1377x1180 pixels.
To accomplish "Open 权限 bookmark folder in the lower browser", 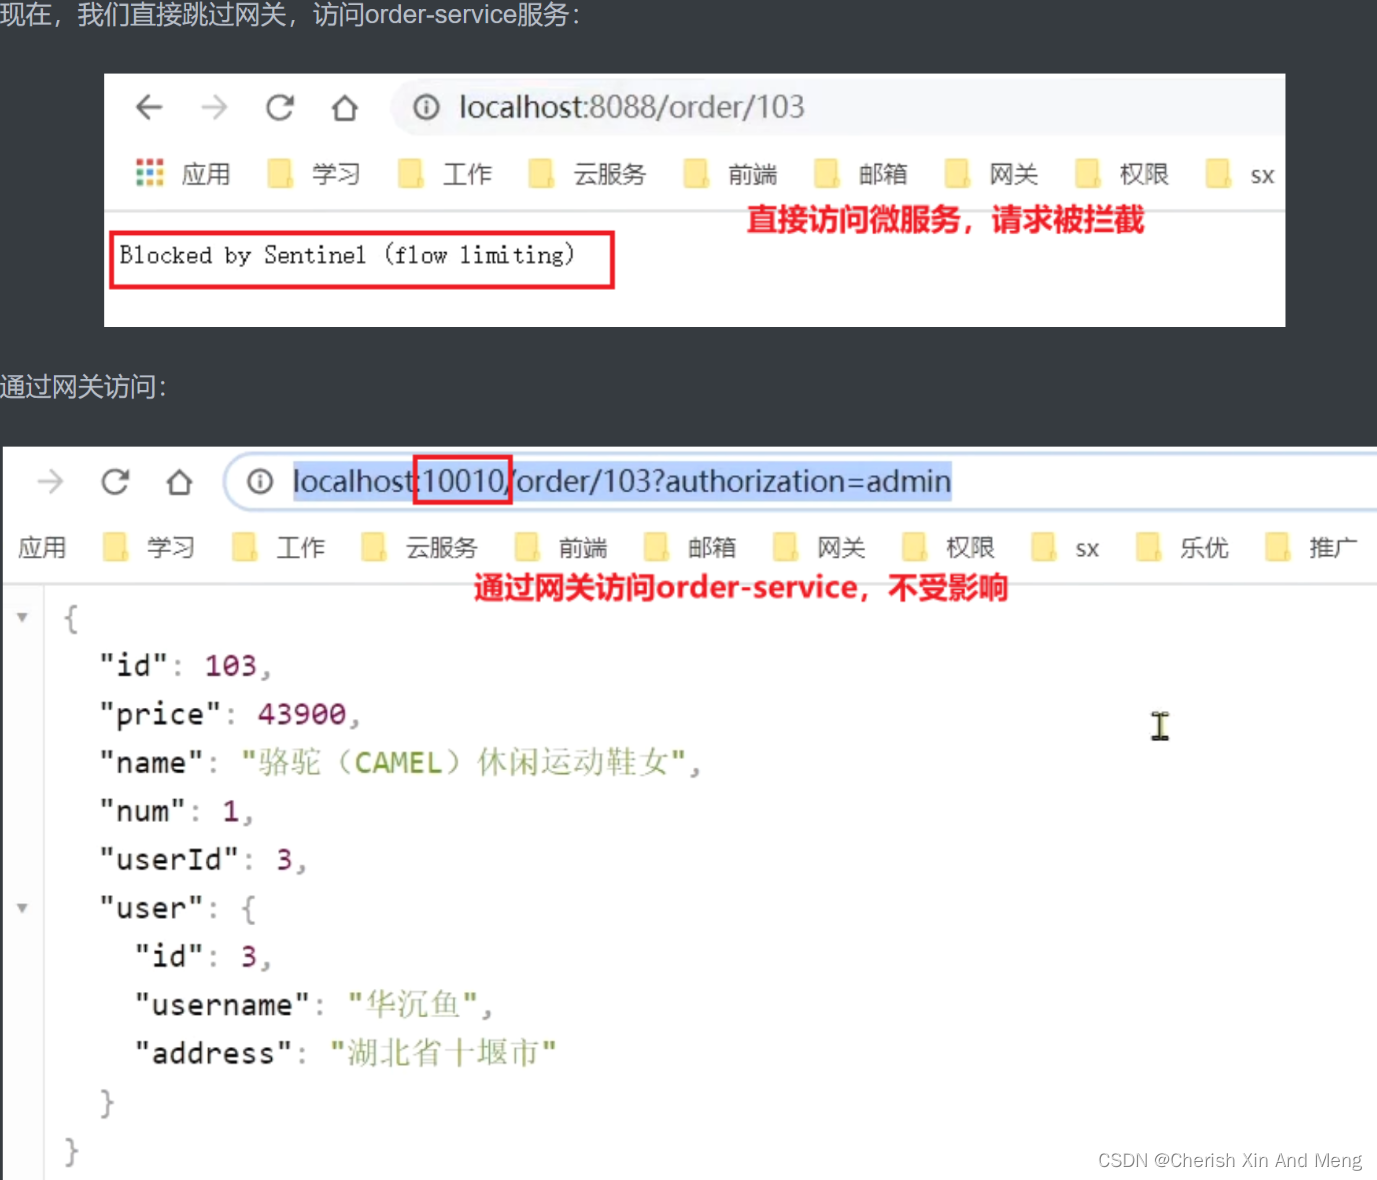I will [x=949, y=547].
